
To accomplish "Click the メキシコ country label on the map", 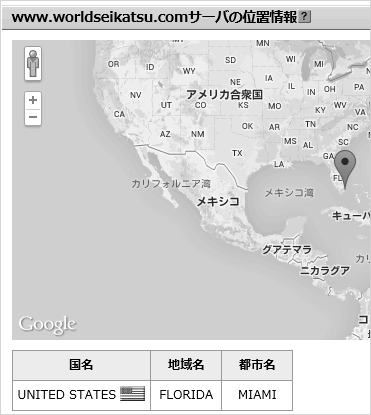I will coord(218,201).
